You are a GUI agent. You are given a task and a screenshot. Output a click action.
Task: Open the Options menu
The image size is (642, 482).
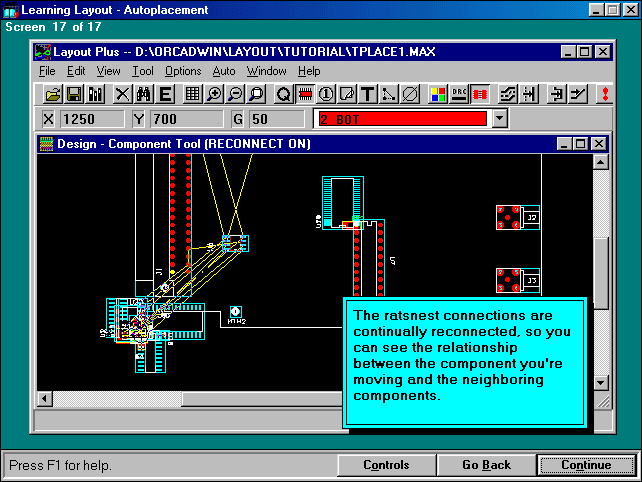tap(183, 71)
